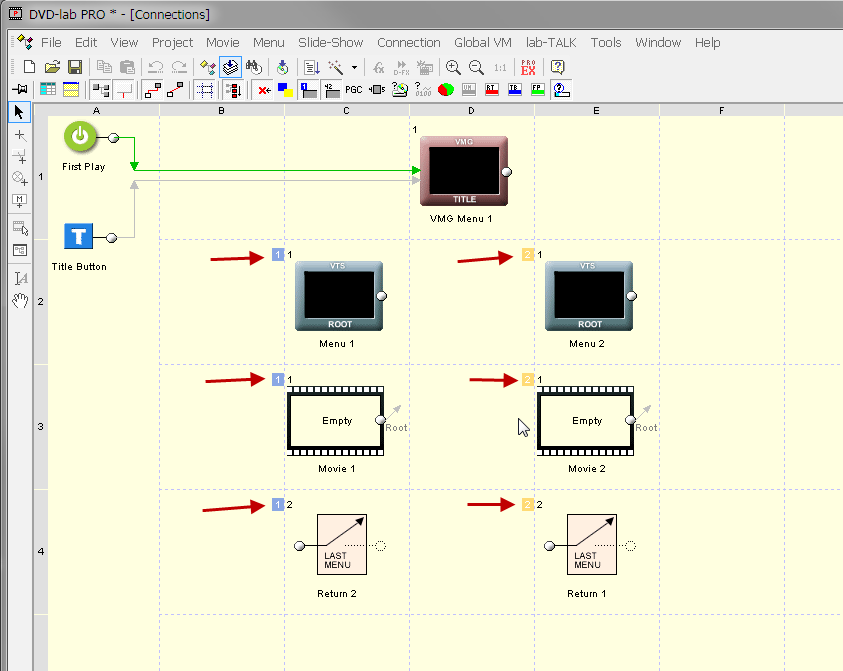Redo the last action
This screenshot has width=843, height=671.
pos(179,67)
